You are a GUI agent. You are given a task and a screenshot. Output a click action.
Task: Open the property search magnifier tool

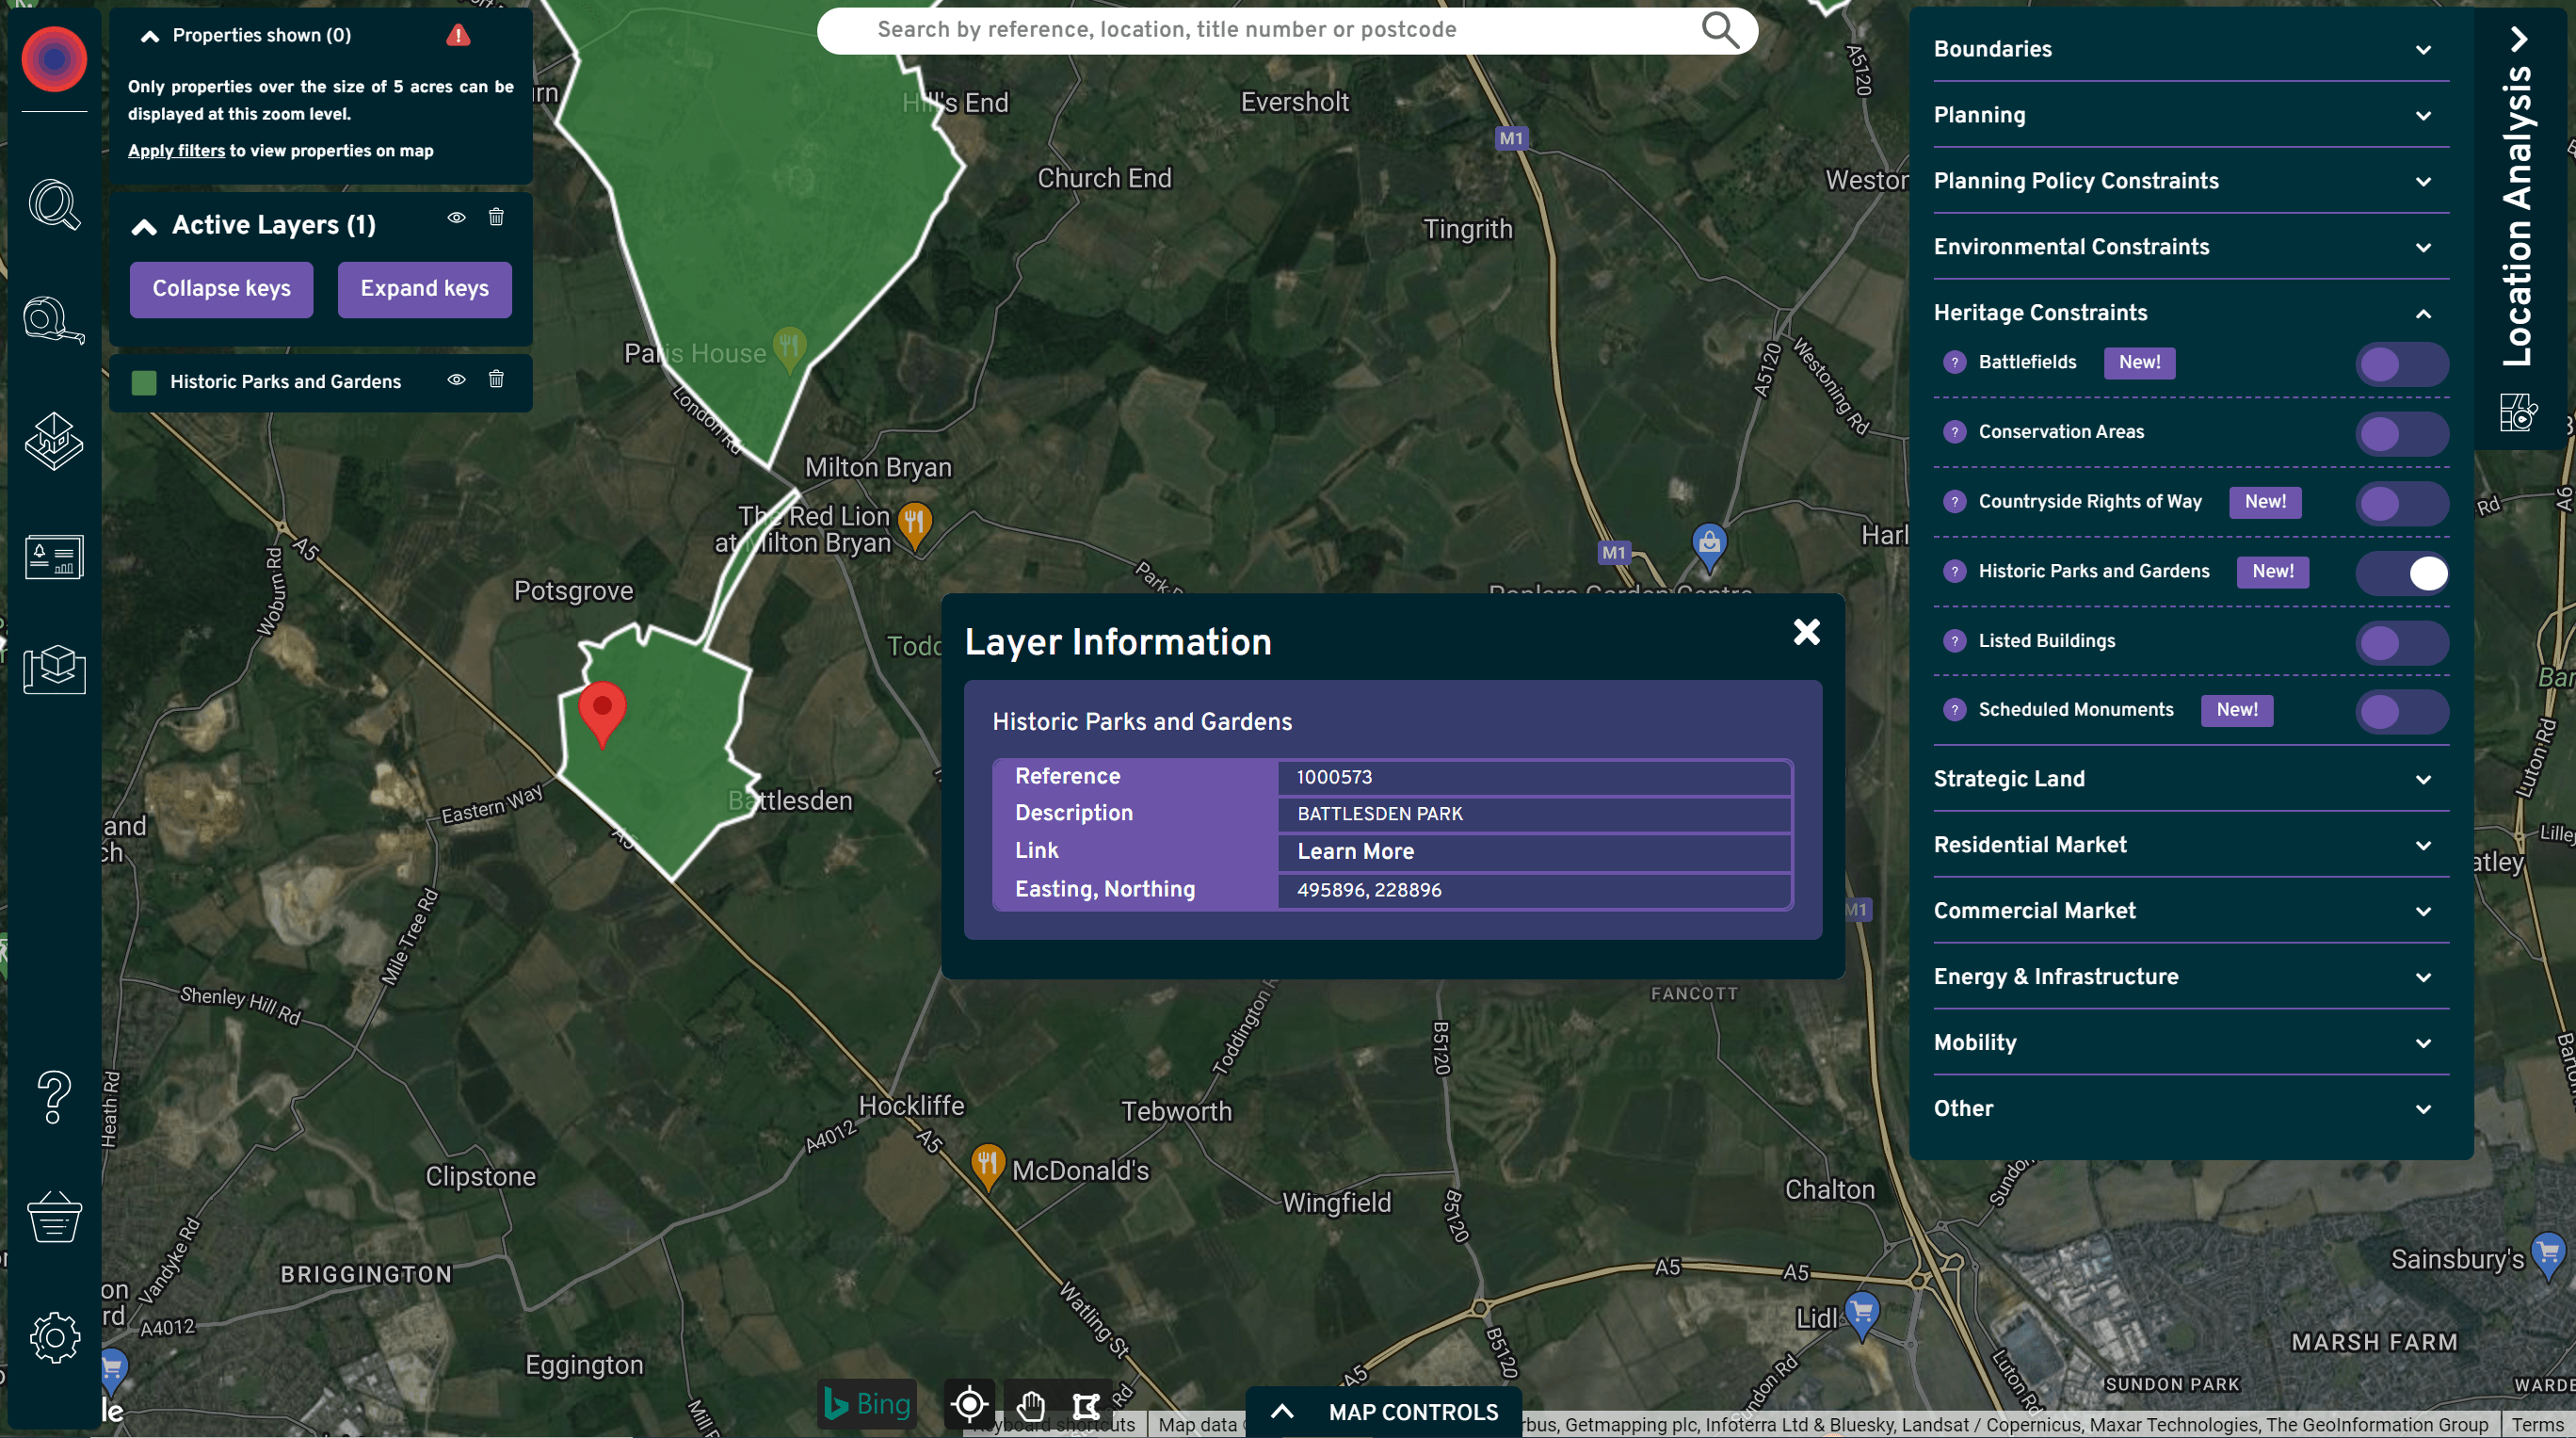[x=54, y=205]
